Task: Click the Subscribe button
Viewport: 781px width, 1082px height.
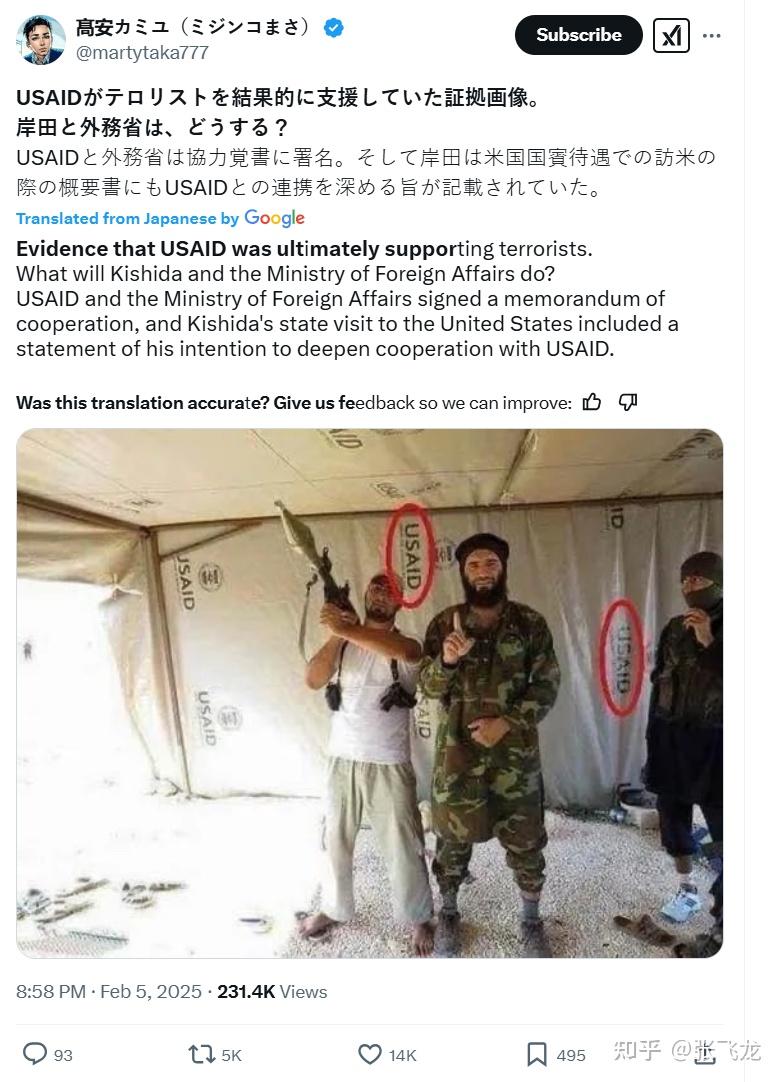Action: pos(578,35)
